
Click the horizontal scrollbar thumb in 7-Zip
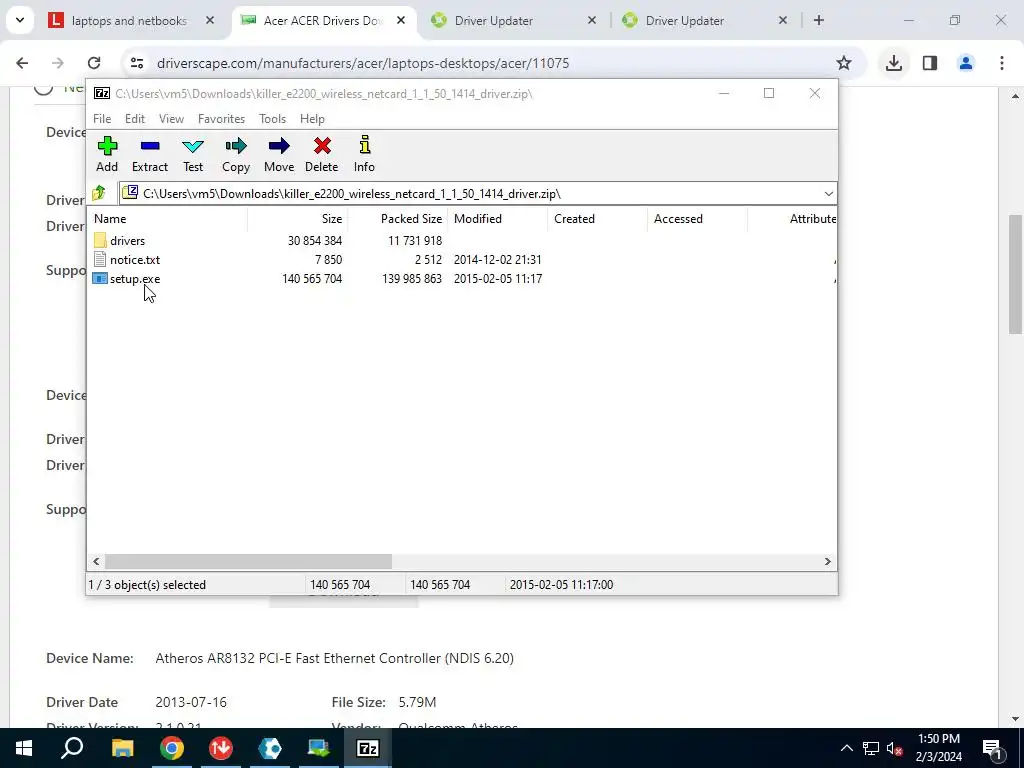248,562
